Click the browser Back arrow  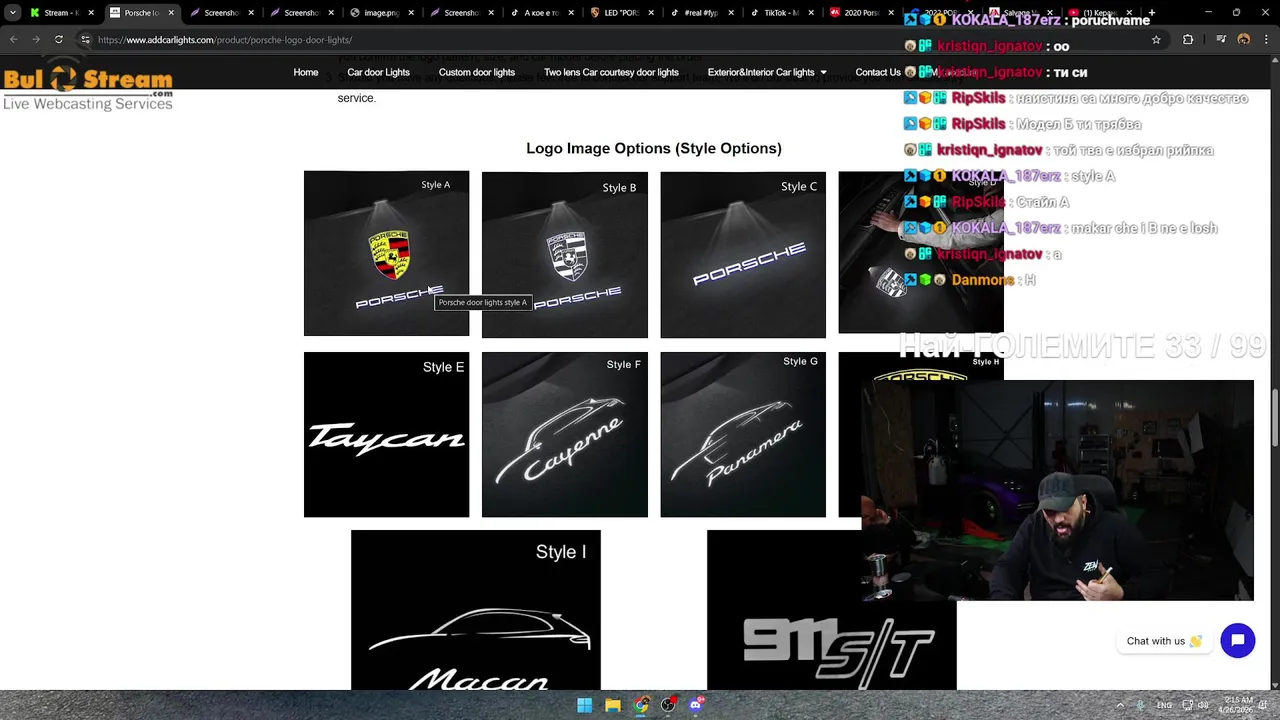click(x=13, y=40)
